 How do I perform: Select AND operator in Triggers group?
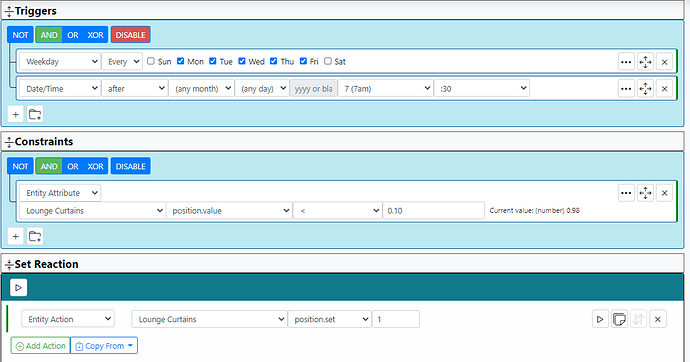[x=49, y=35]
